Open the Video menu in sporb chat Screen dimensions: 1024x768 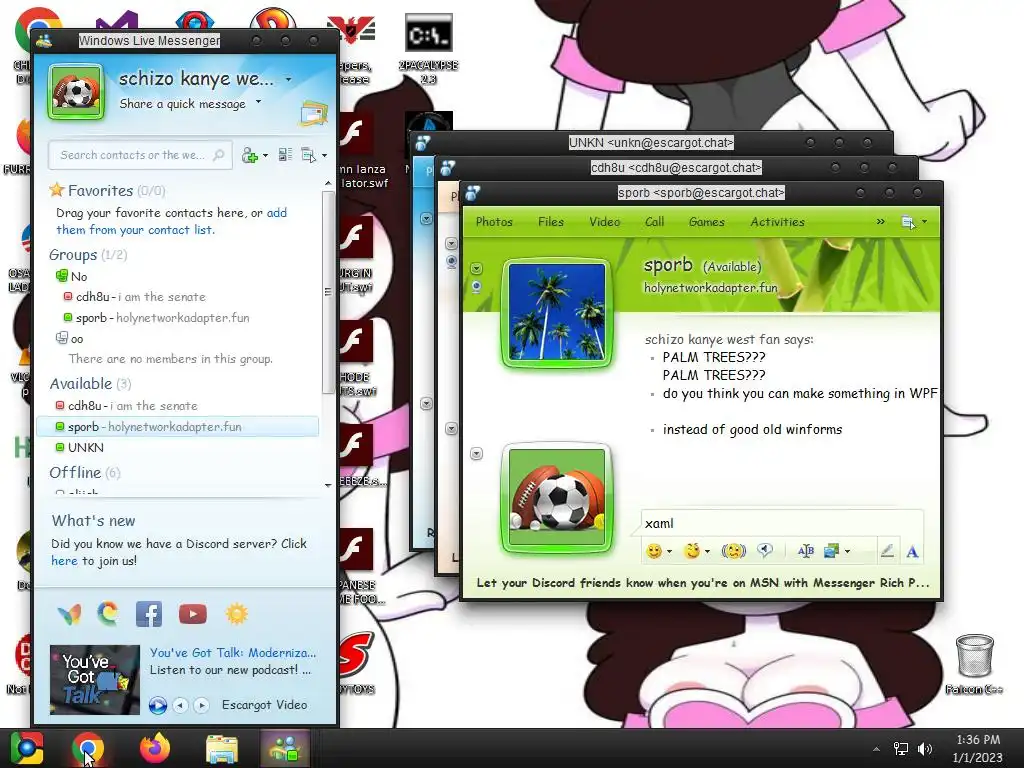(x=605, y=221)
